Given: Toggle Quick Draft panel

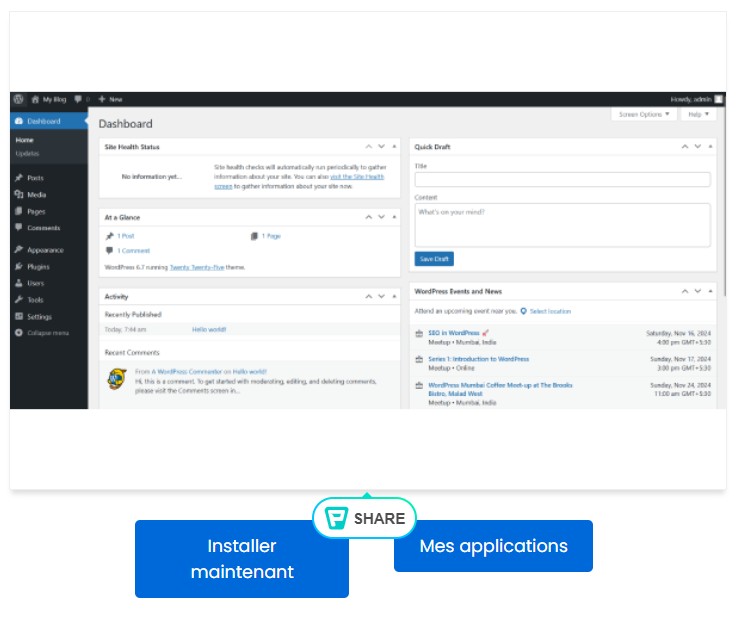Looking at the screenshot, I should coord(710,147).
